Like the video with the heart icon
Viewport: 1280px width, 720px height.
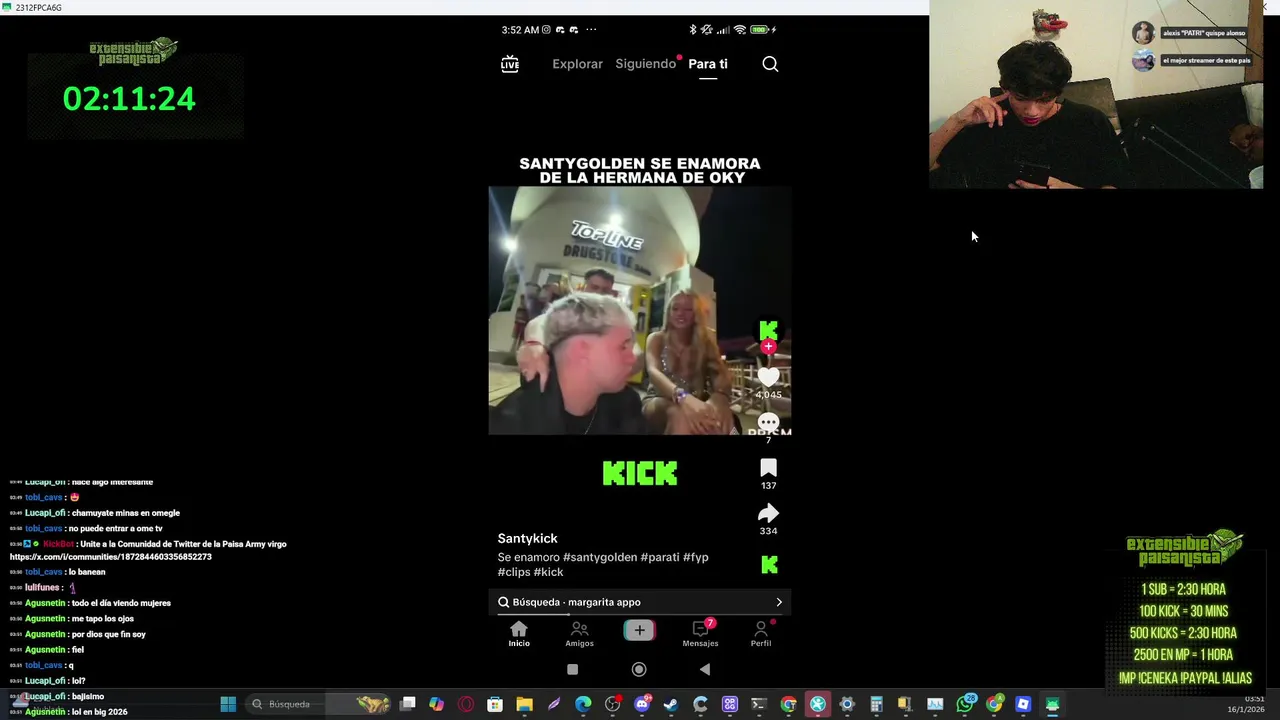coord(768,377)
